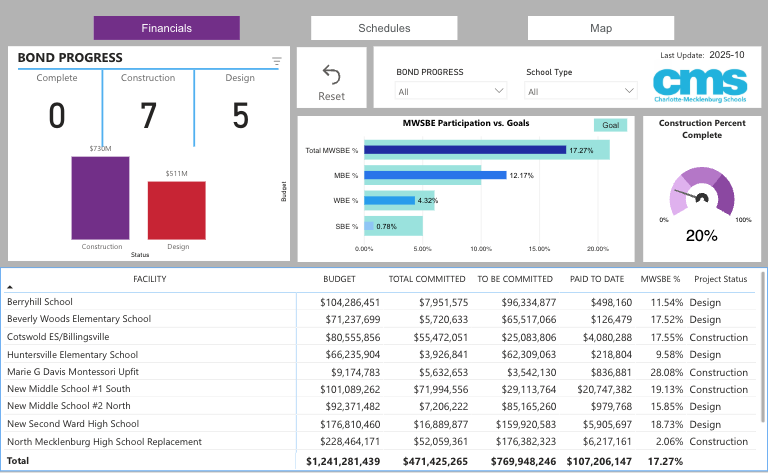Sort table by MWSBE % column header

coord(660,279)
